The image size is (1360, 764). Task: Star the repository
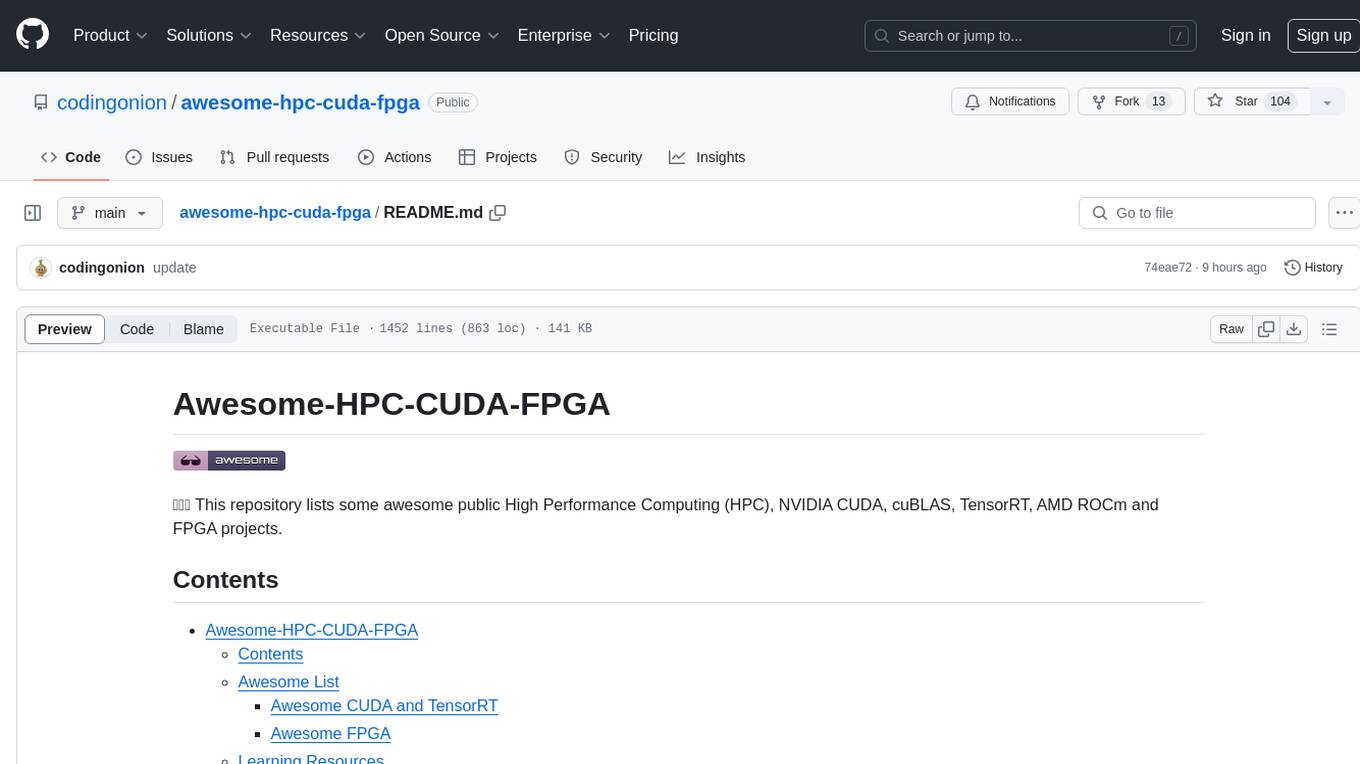[1252, 101]
